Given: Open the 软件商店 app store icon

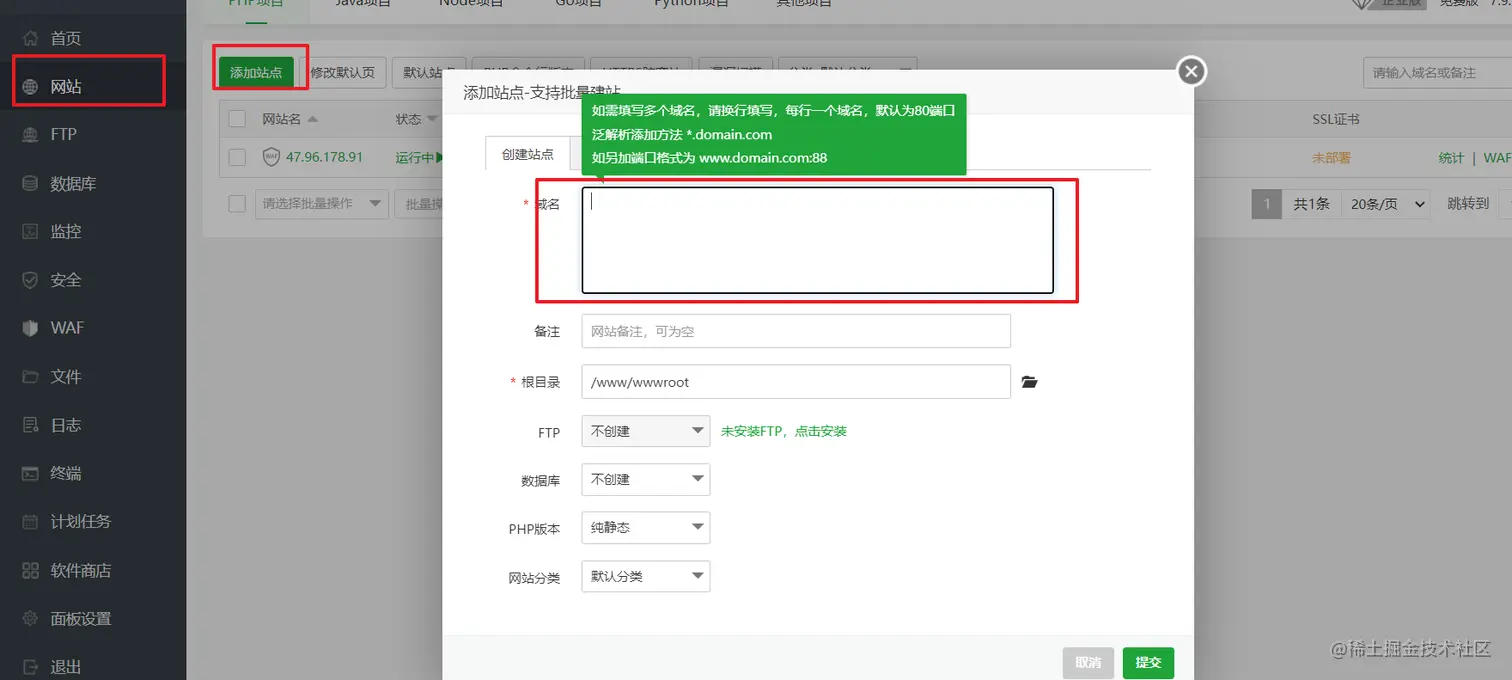Looking at the screenshot, I should (x=30, y=570).
